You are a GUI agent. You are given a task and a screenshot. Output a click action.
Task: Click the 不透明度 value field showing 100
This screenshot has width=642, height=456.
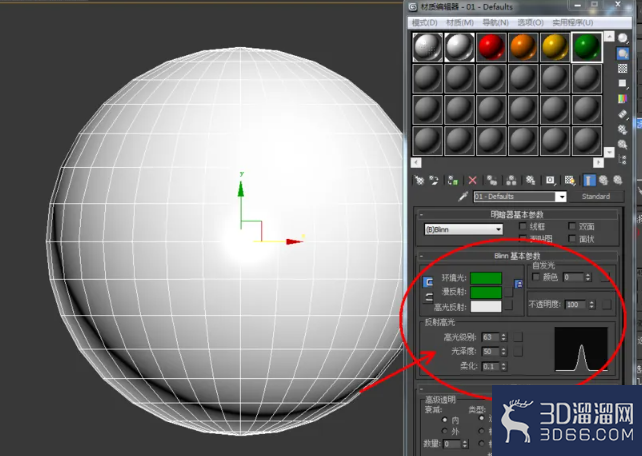(x=576, y=305)
